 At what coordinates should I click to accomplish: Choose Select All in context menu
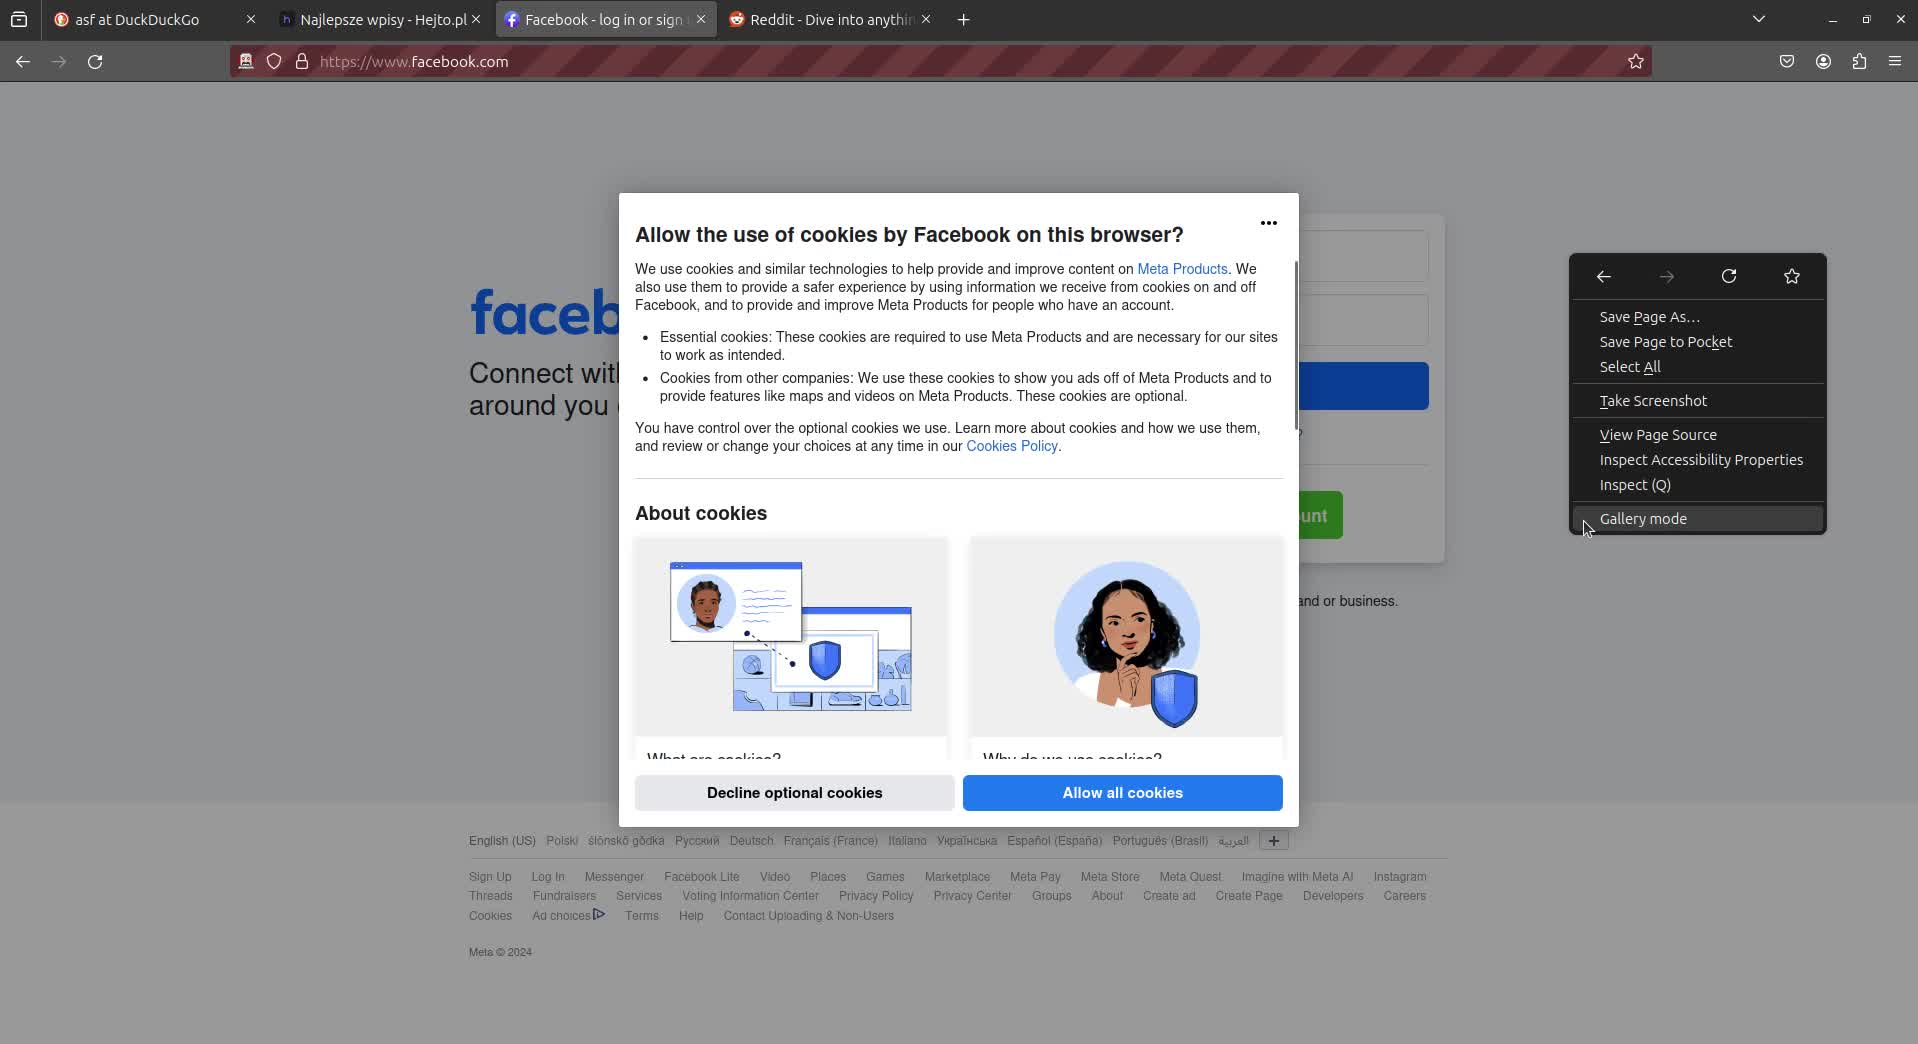(1698, 367)
